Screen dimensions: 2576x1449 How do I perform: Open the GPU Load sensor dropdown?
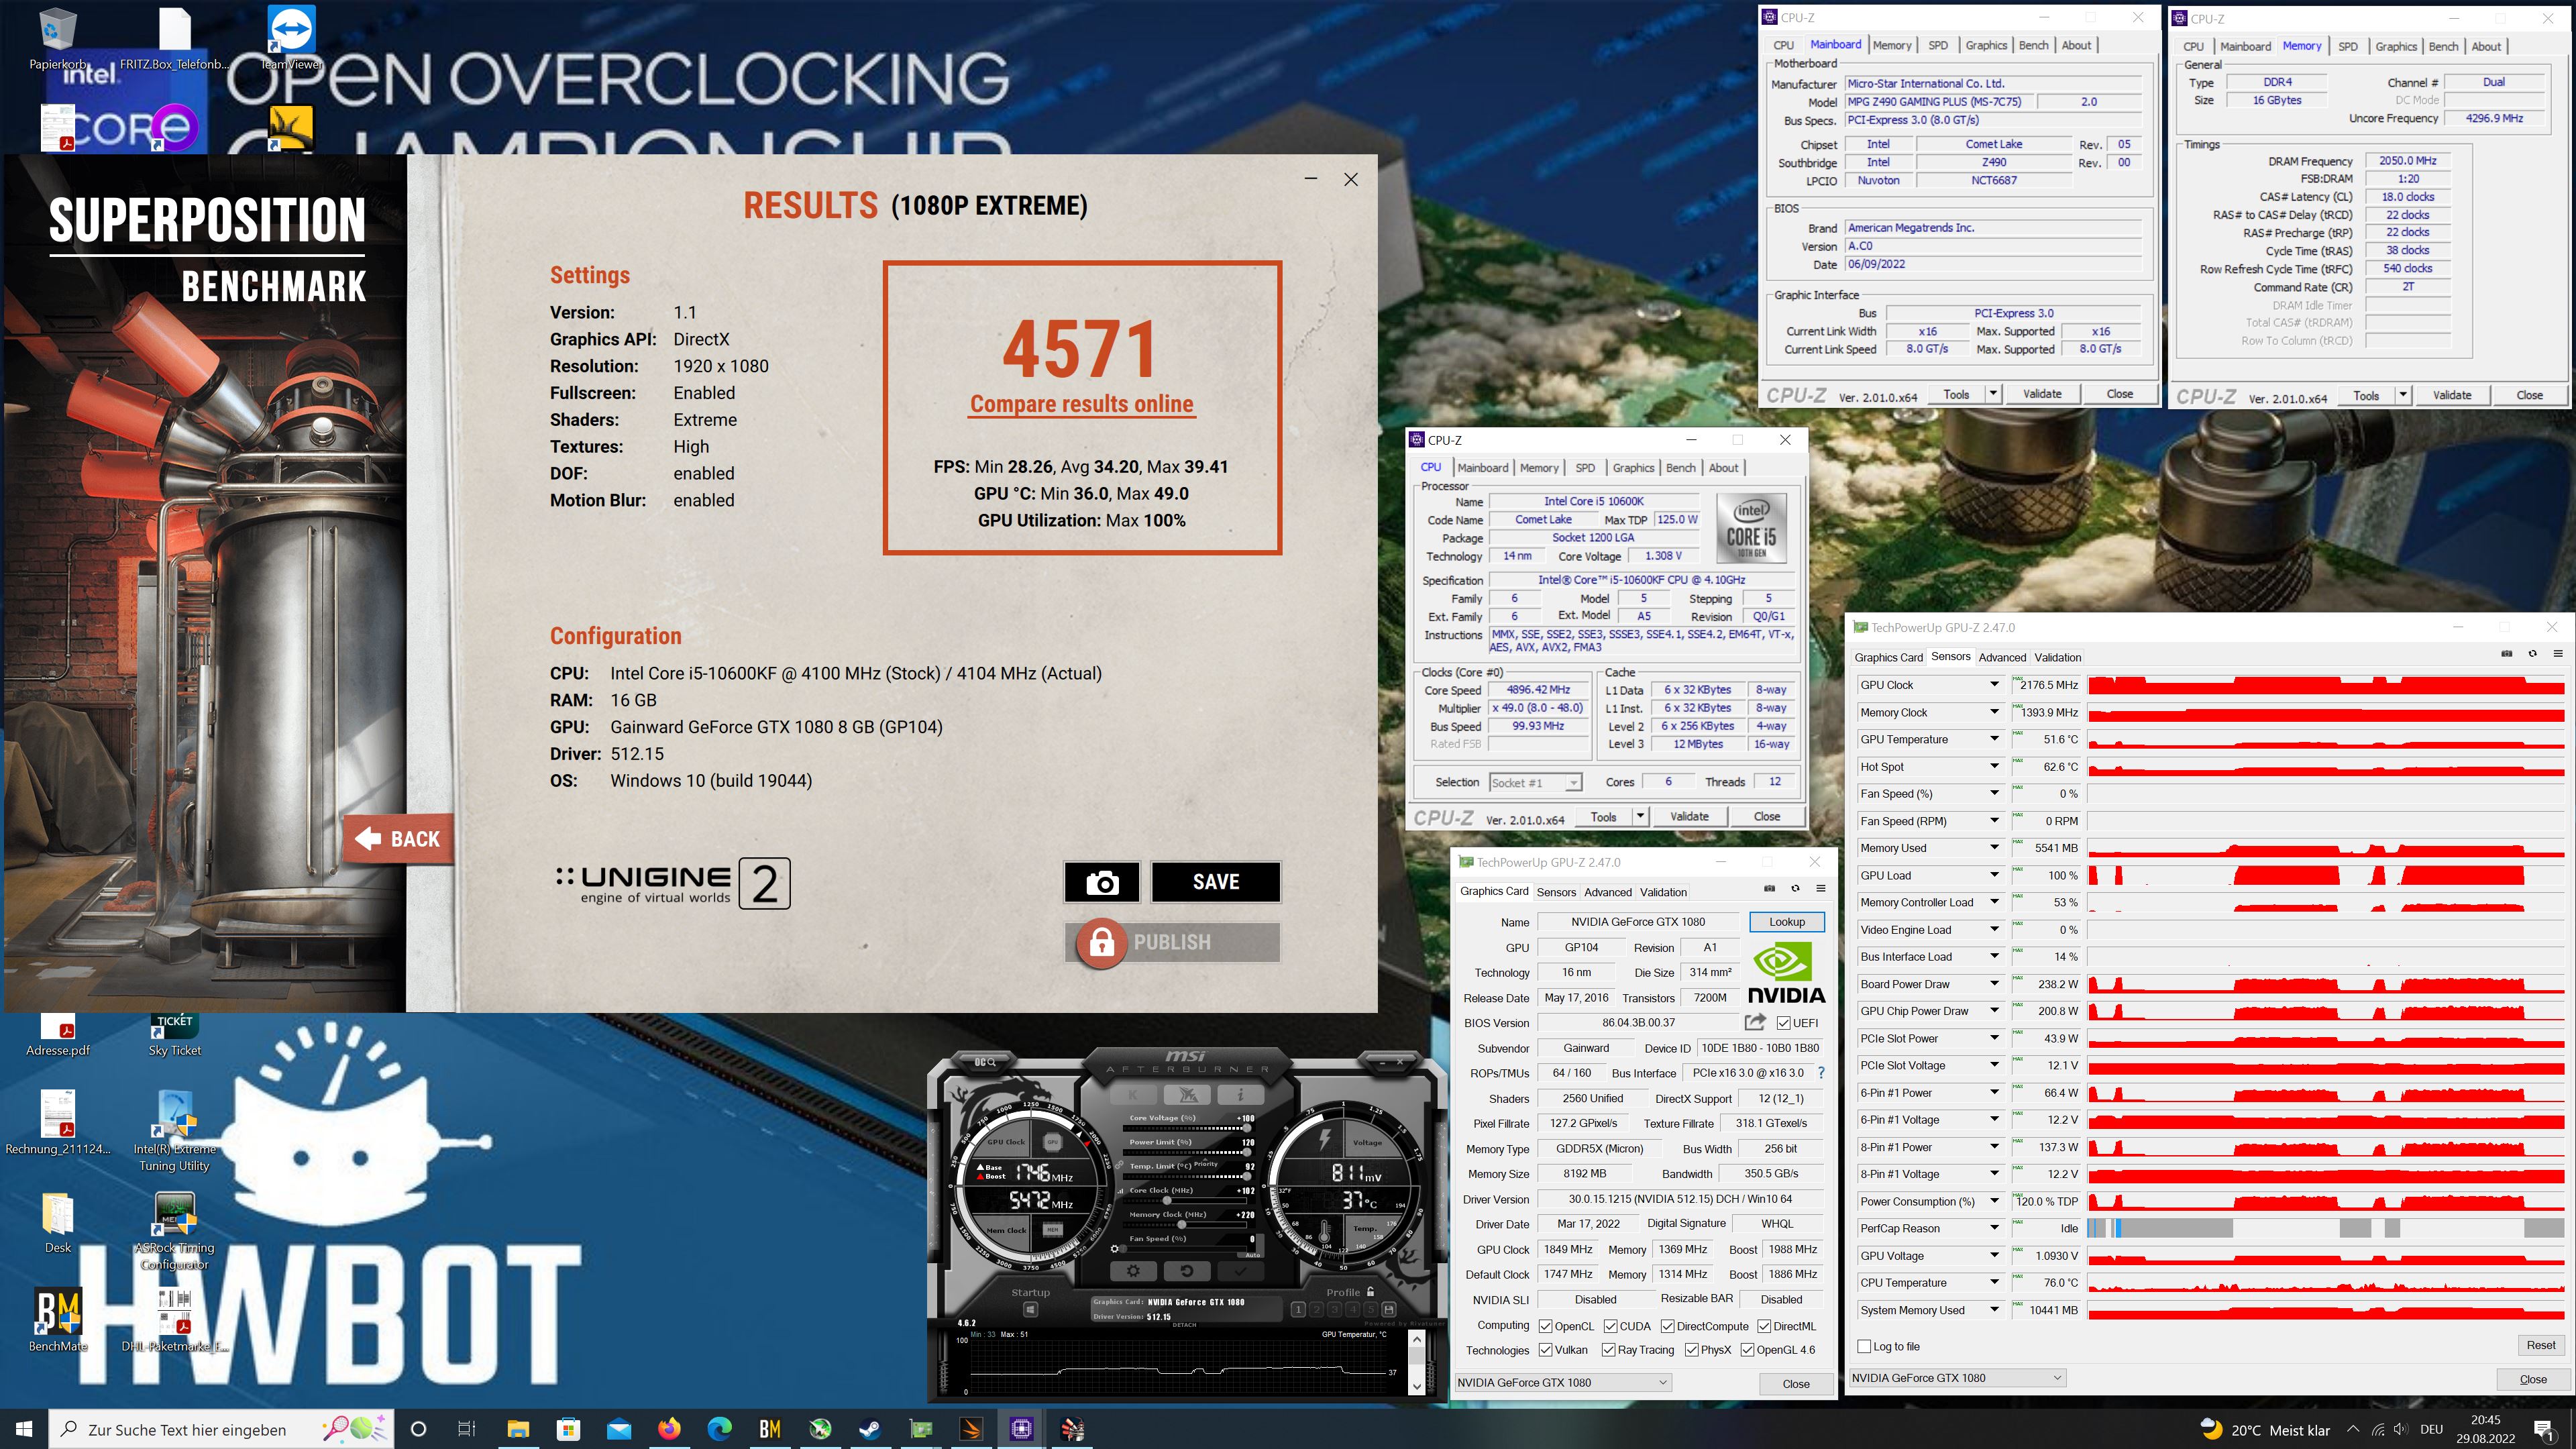(x=1994, y=875)
